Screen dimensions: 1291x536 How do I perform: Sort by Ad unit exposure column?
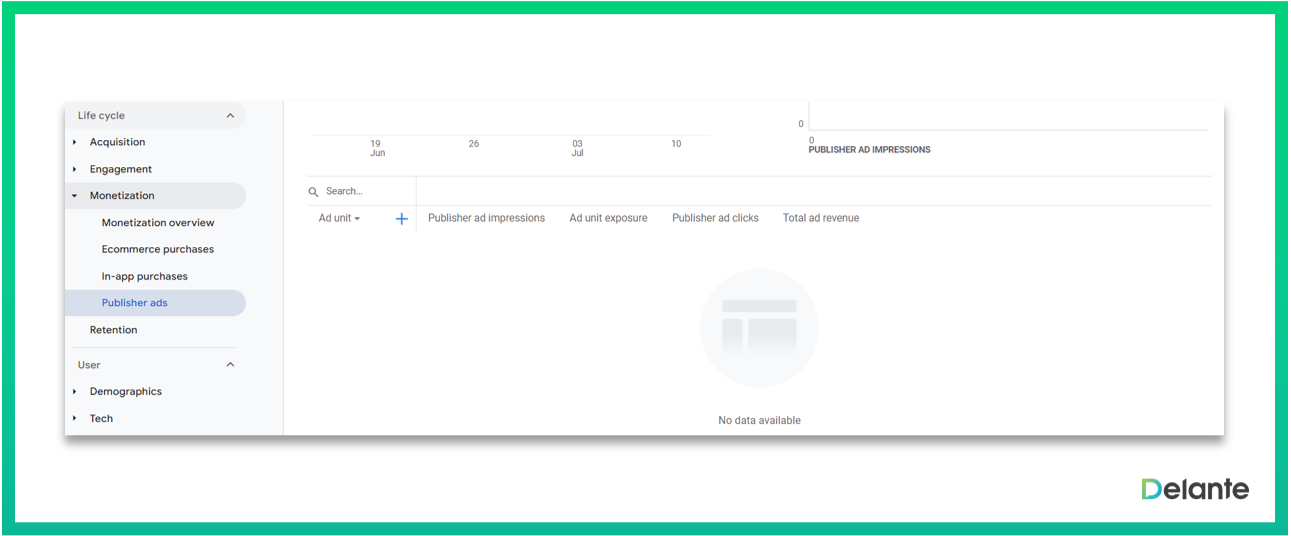click(608, 218)
